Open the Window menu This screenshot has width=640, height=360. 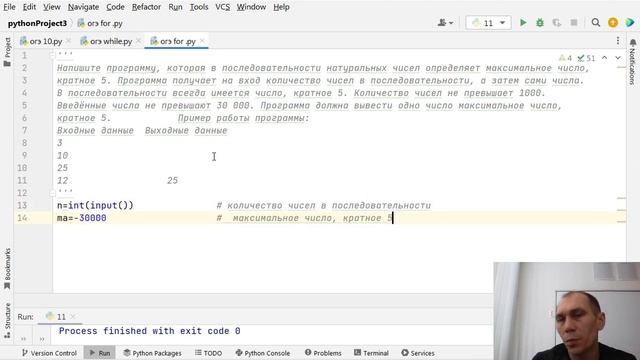click(x=251, y=7)
